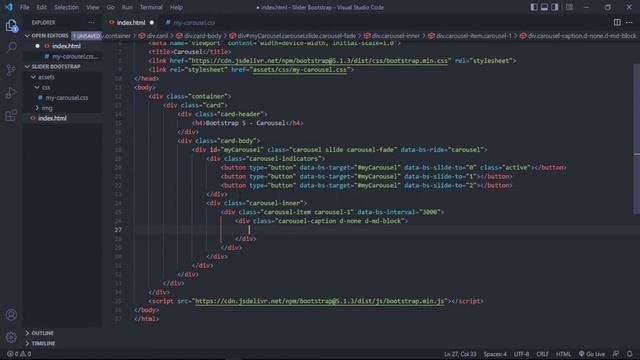Split the editor to the right

[x=617, y=22]
